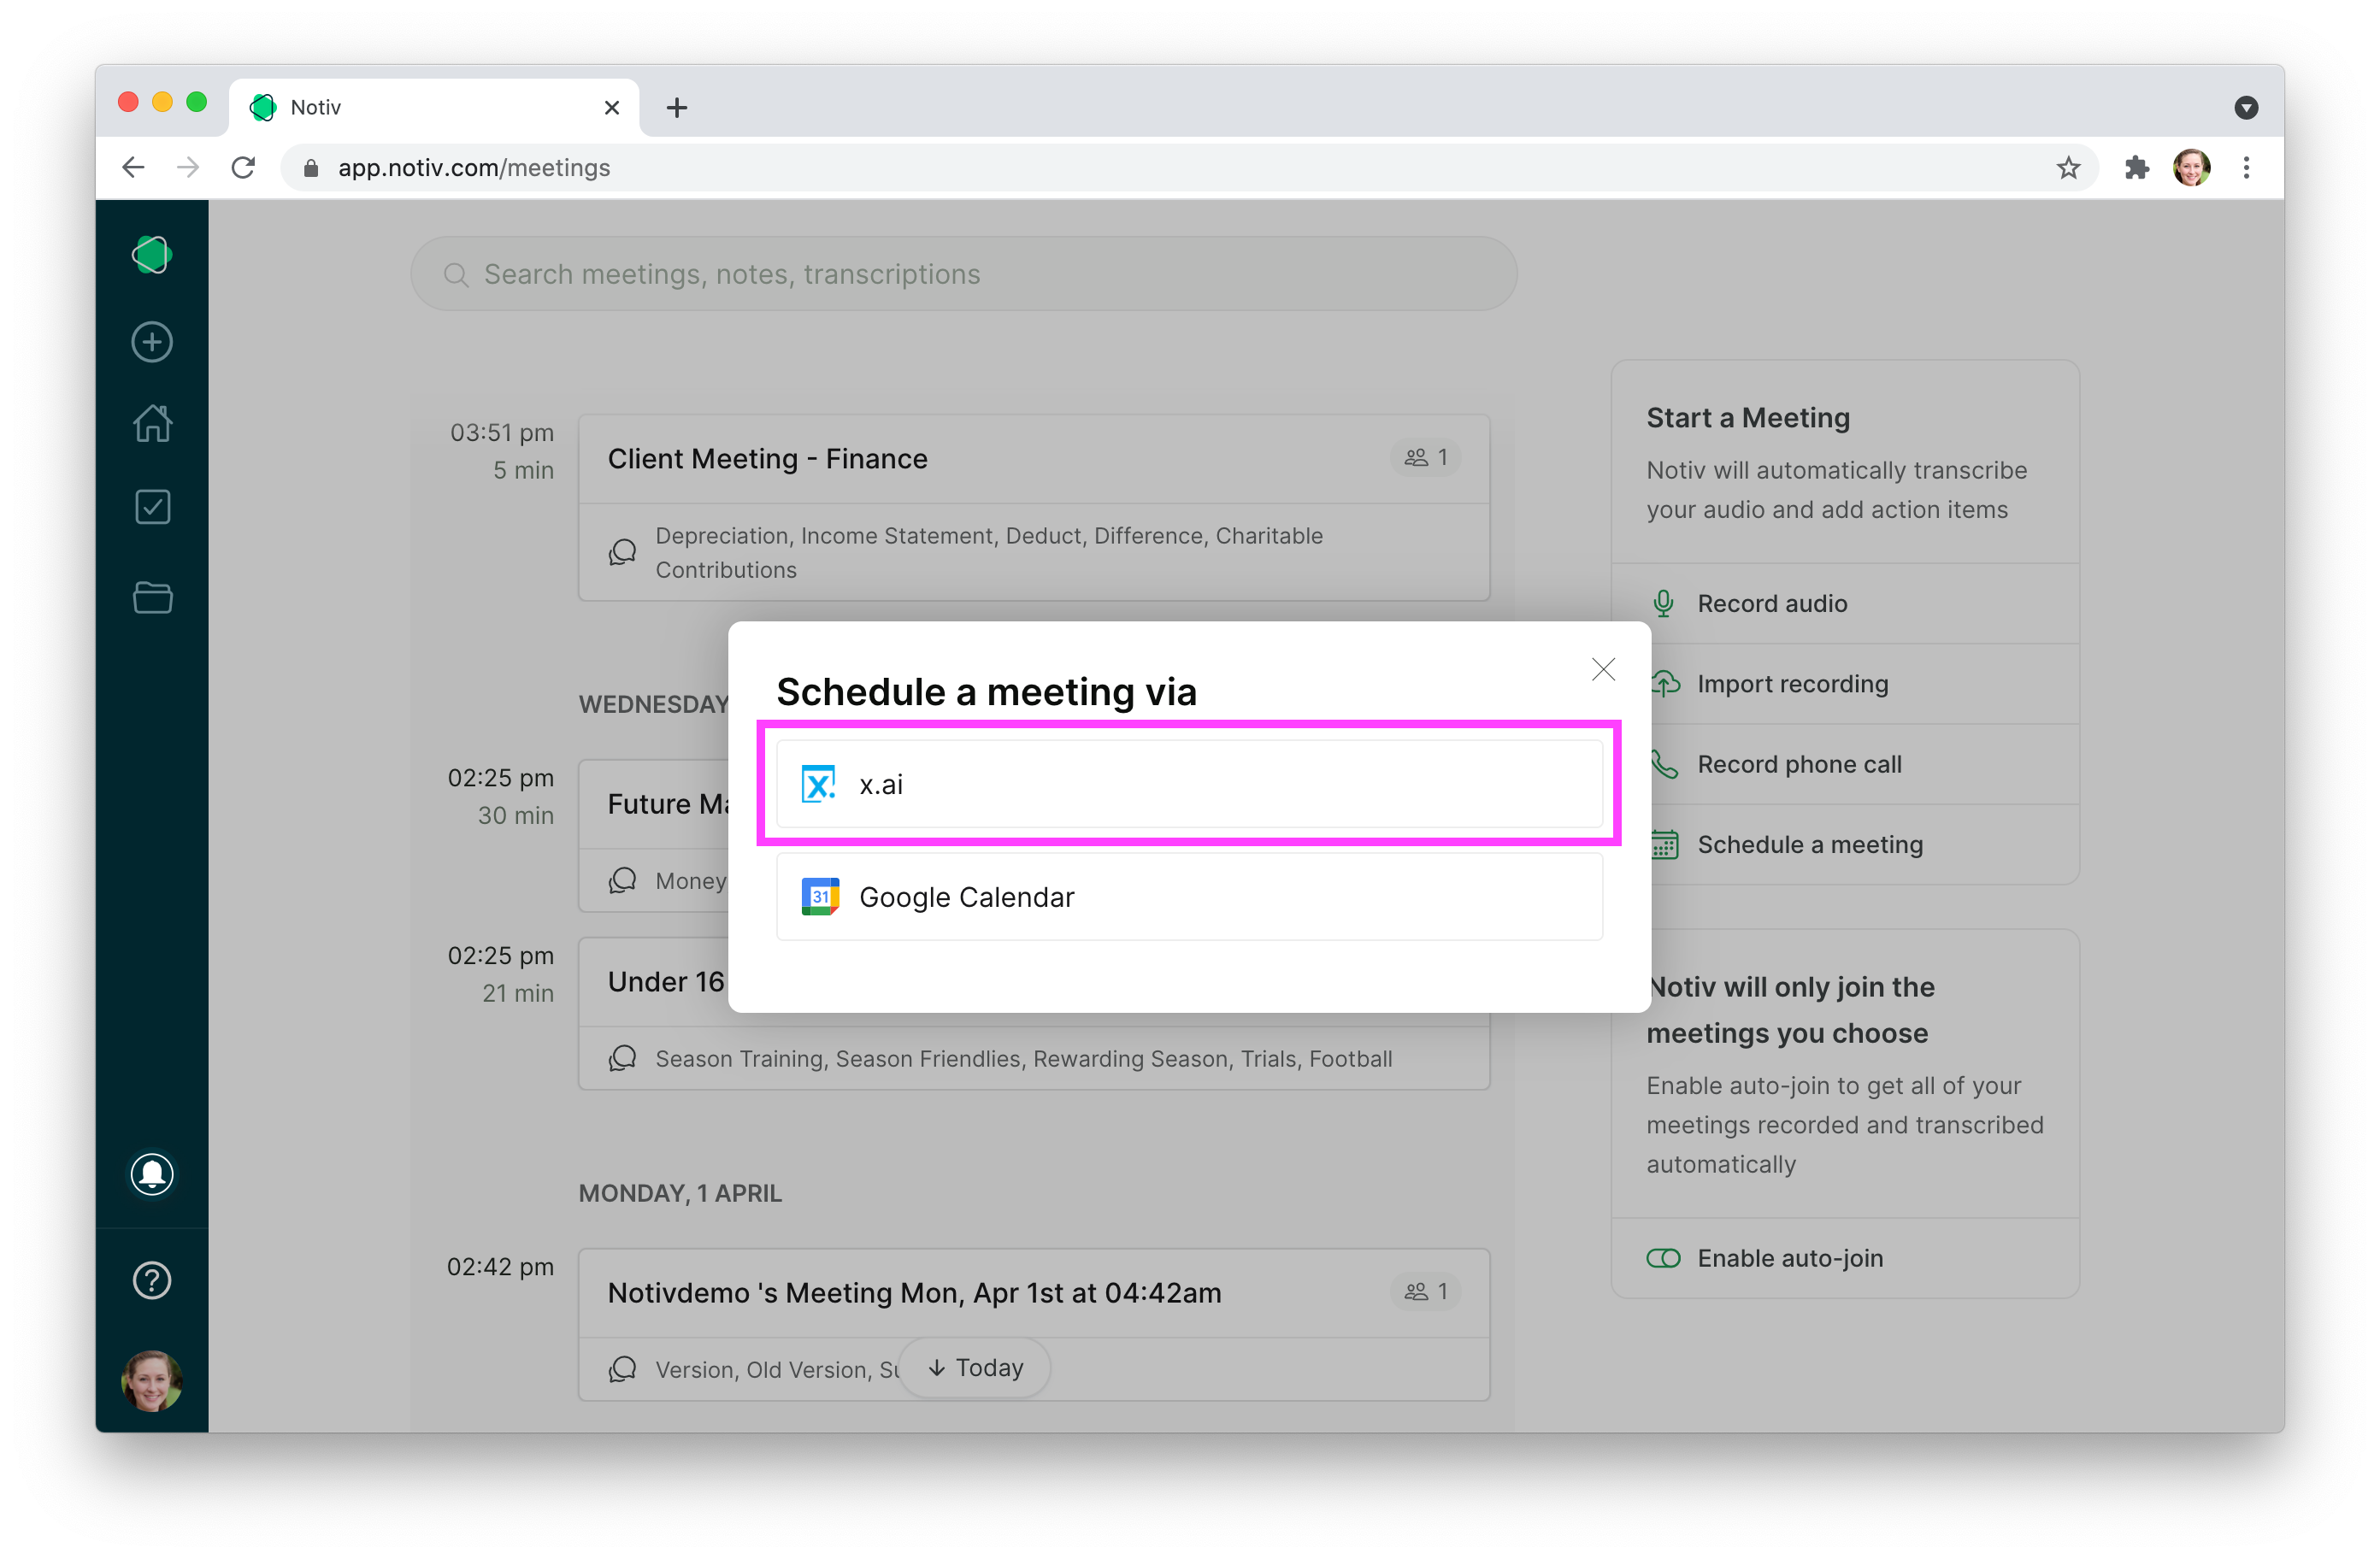
Task: Open the Home icon in the sidebar
Action: coord(152,423)
